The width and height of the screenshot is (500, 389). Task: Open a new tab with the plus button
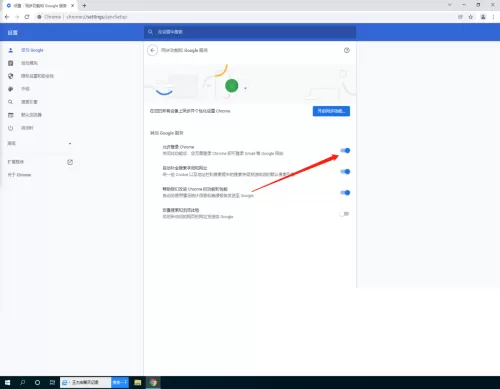[84, 5]
